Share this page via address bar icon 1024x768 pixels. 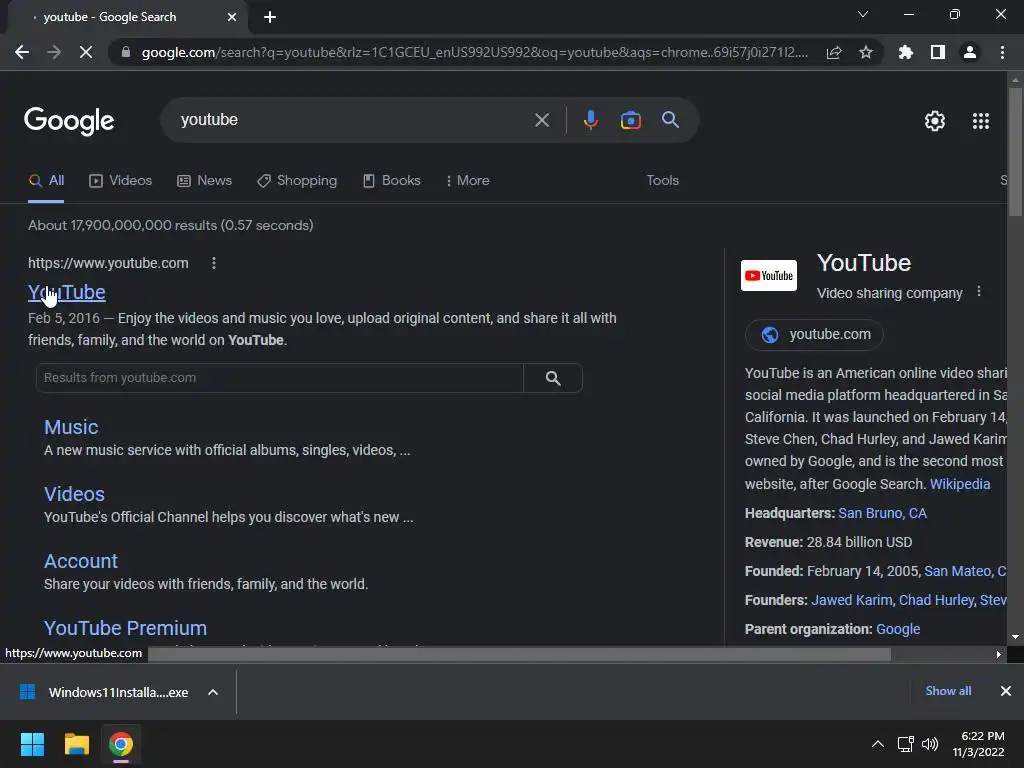pyautogui.click(x=834, y=52)
